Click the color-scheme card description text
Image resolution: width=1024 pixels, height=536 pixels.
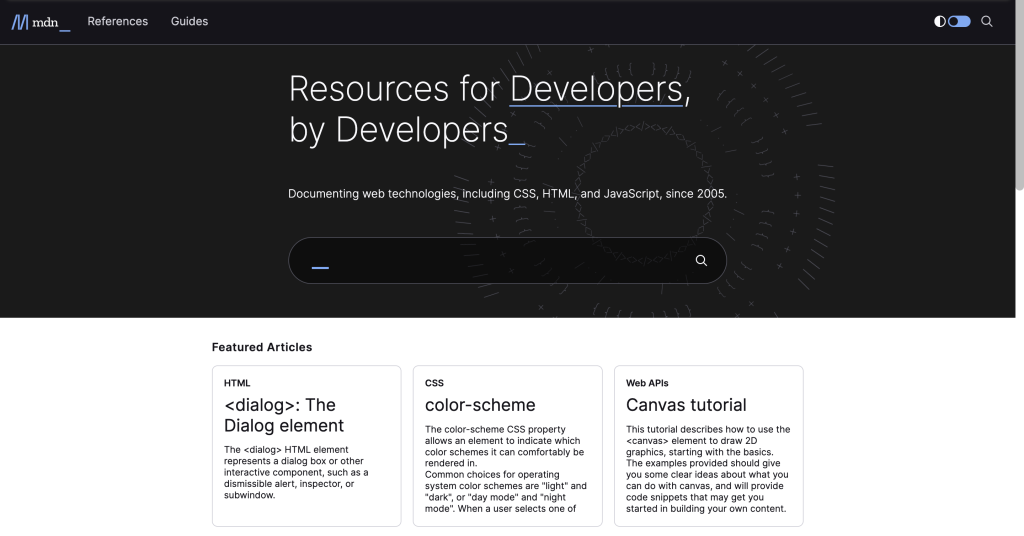(507, 468)
